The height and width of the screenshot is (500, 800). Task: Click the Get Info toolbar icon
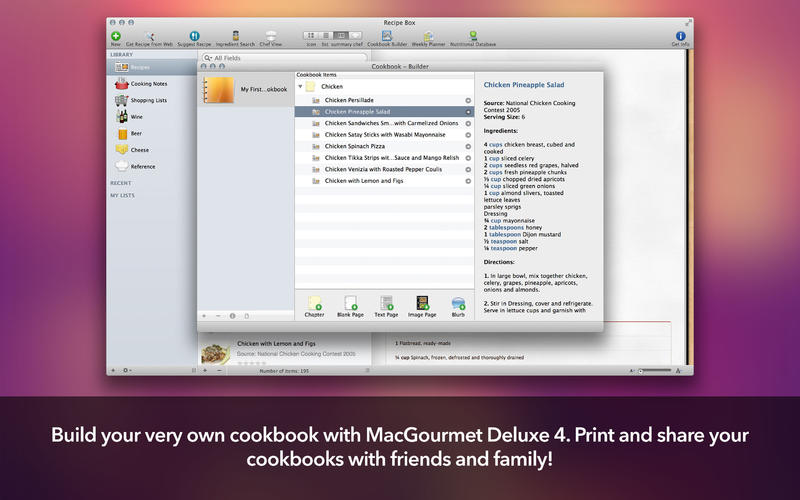680,36
